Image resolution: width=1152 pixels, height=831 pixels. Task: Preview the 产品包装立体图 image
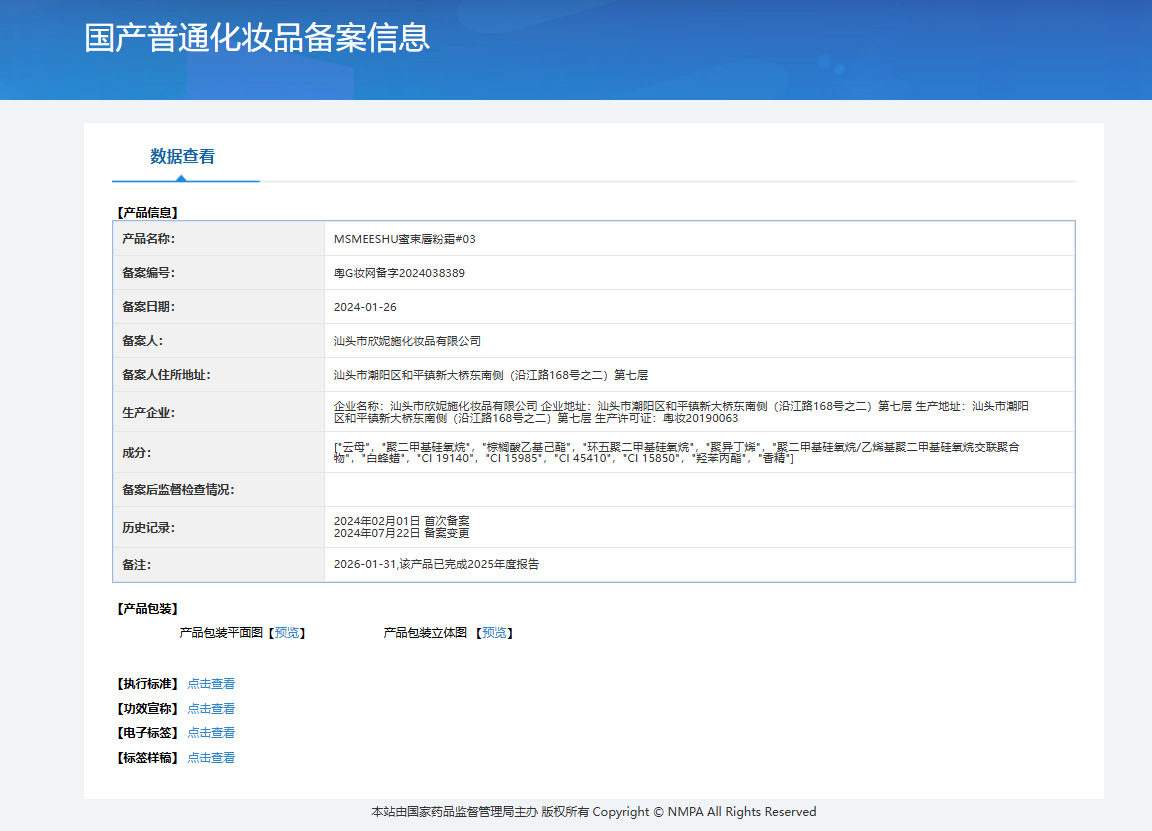(494, 633)
